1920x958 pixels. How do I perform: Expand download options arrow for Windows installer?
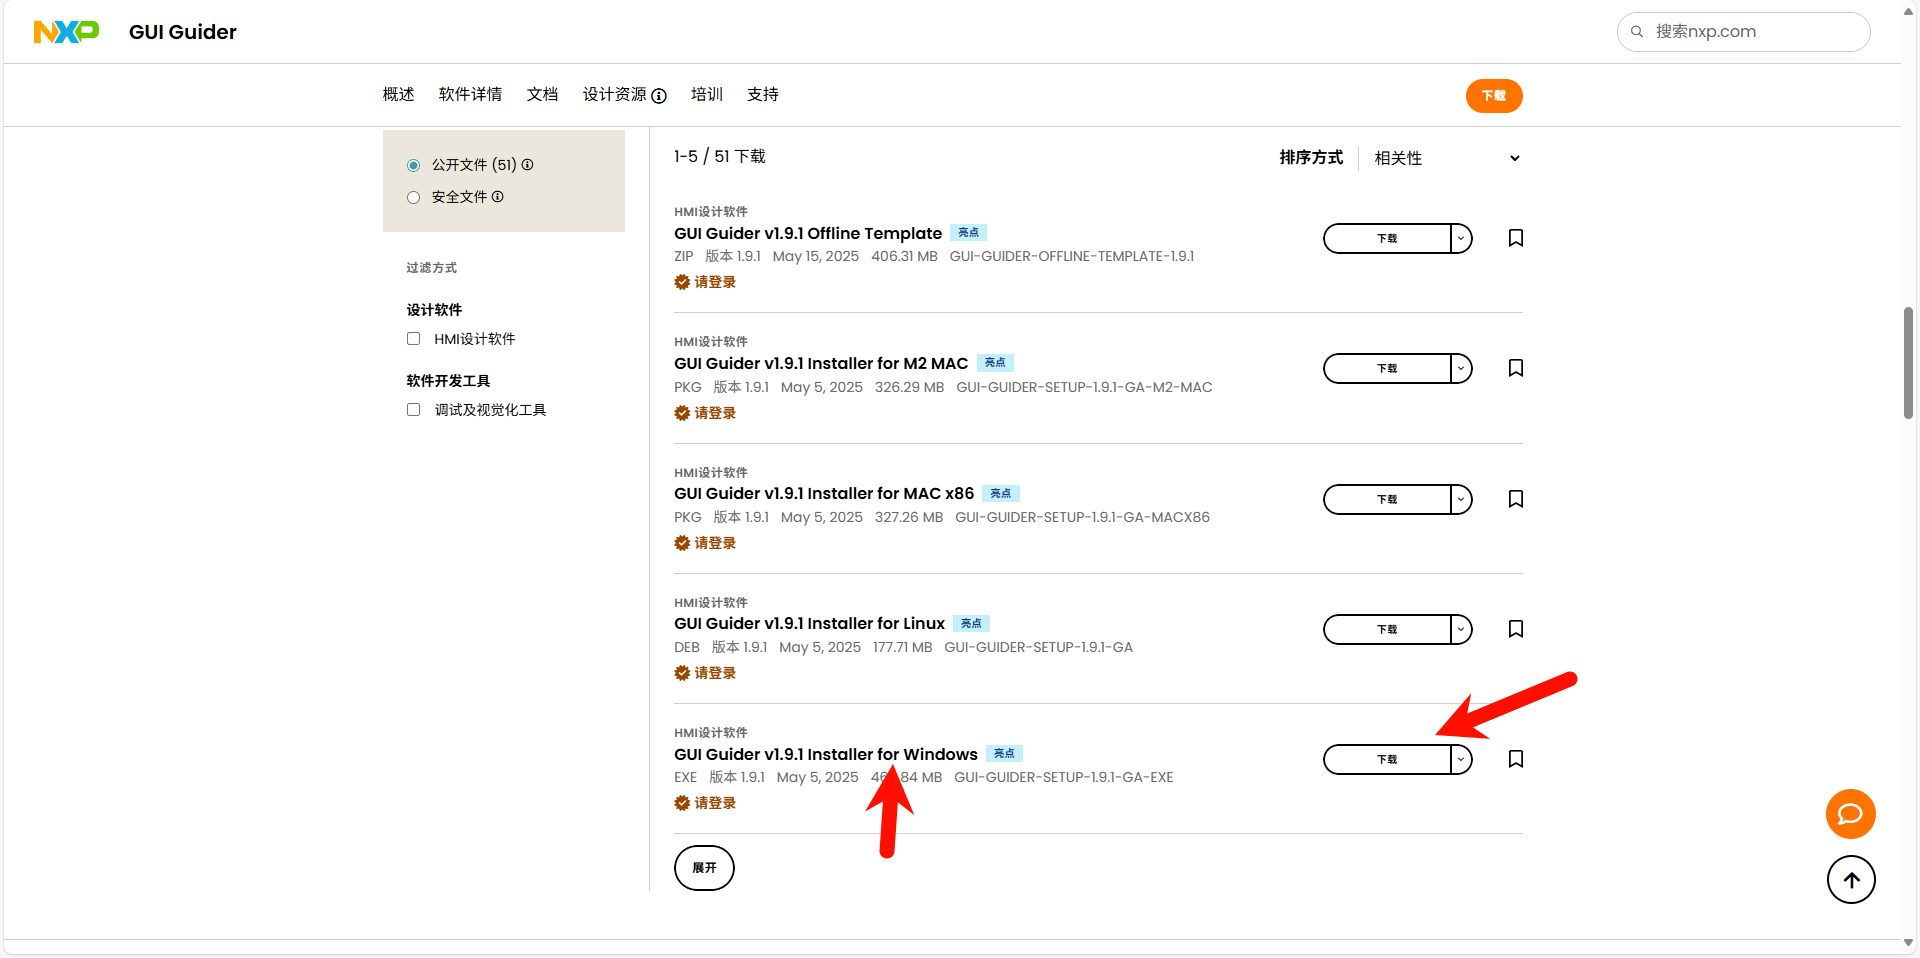[x=1461, y=759]
